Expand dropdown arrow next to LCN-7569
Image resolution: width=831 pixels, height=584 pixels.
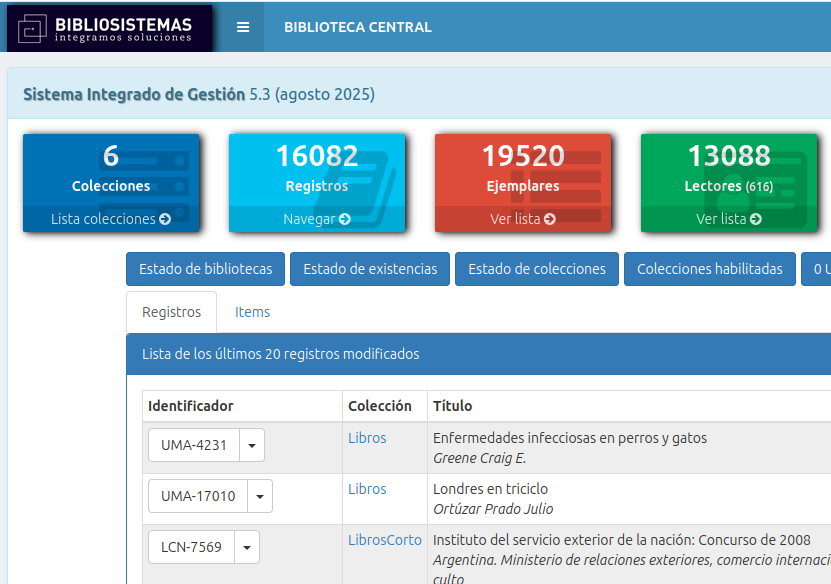click(x=247, y=547)
